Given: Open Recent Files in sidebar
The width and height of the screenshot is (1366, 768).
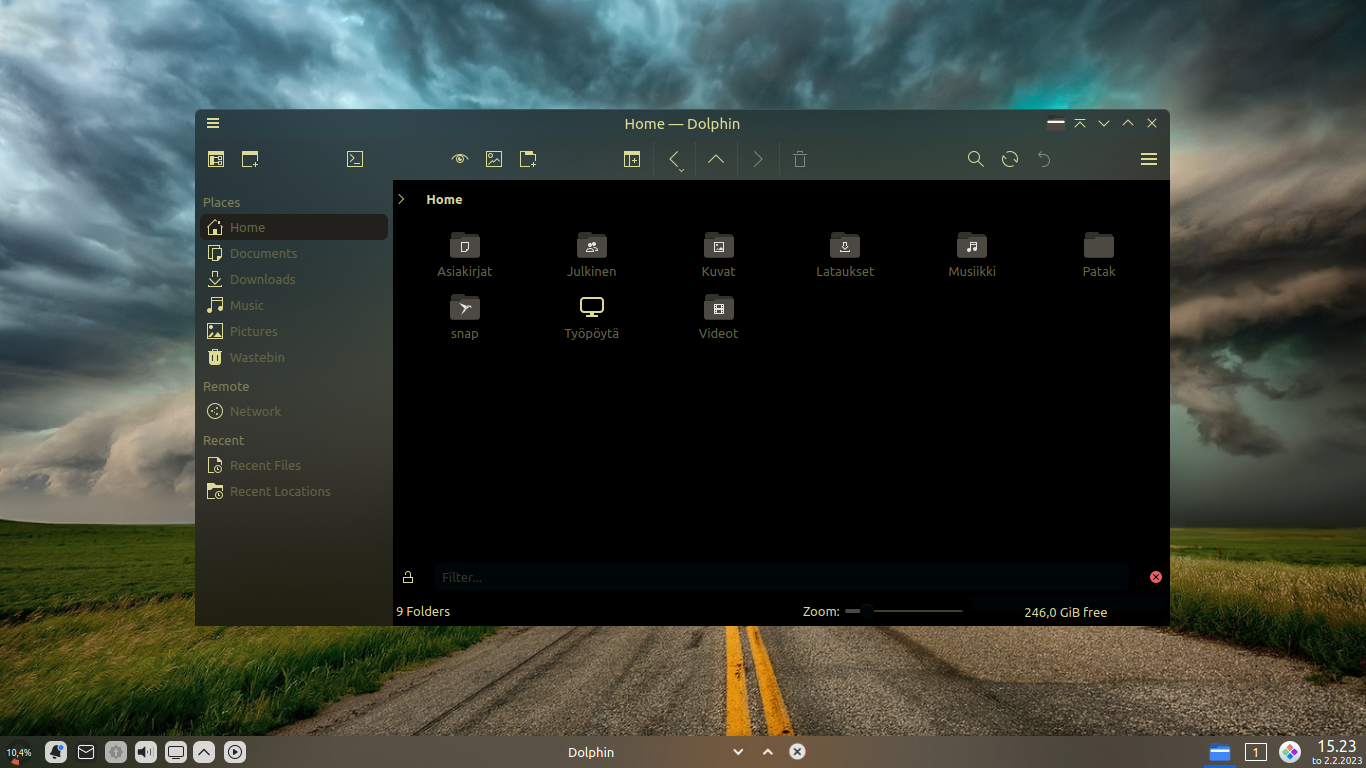Looking at the screenshot, I should (294, 465).
